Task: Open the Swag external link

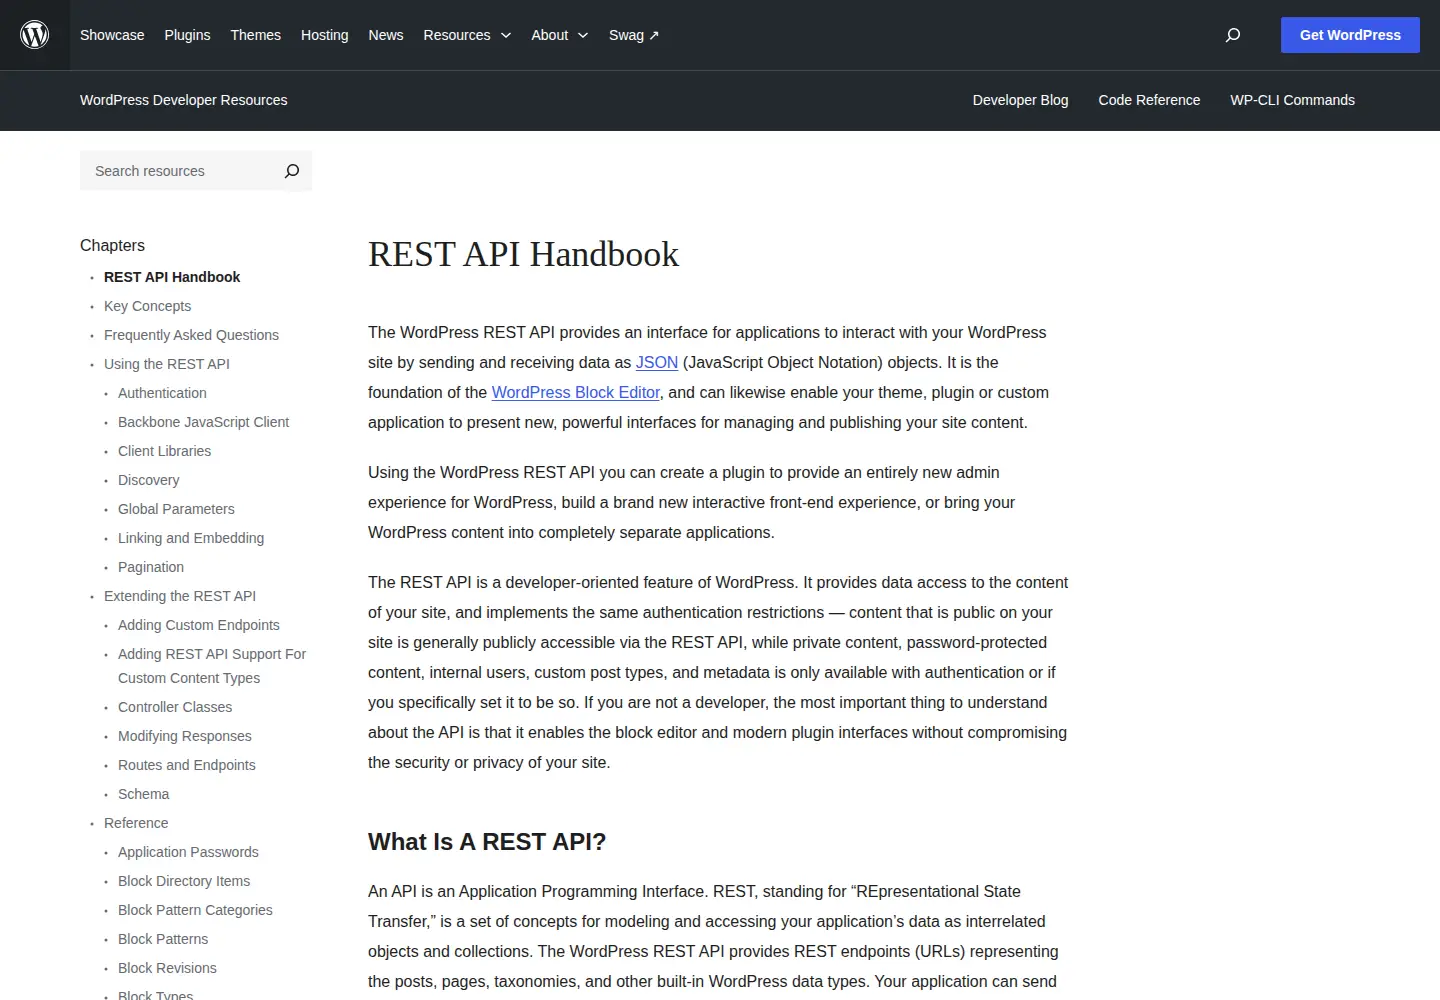Action: [634, 35]
